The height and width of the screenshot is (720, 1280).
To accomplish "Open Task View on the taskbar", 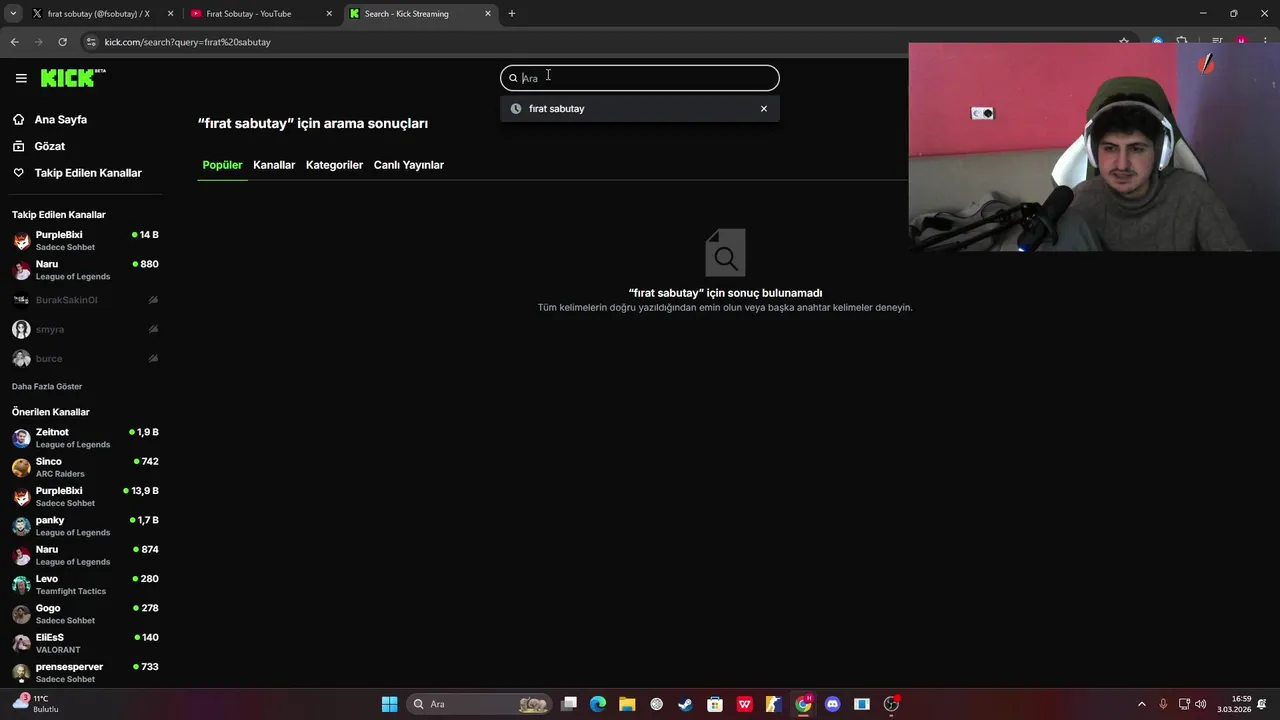I will (569, 704).
